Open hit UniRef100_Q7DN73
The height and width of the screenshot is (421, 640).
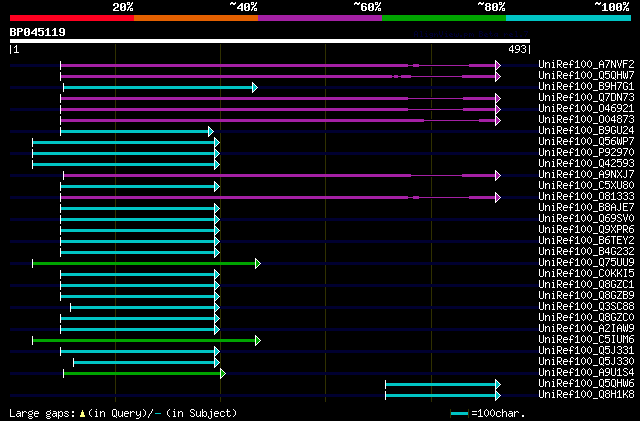586,98
